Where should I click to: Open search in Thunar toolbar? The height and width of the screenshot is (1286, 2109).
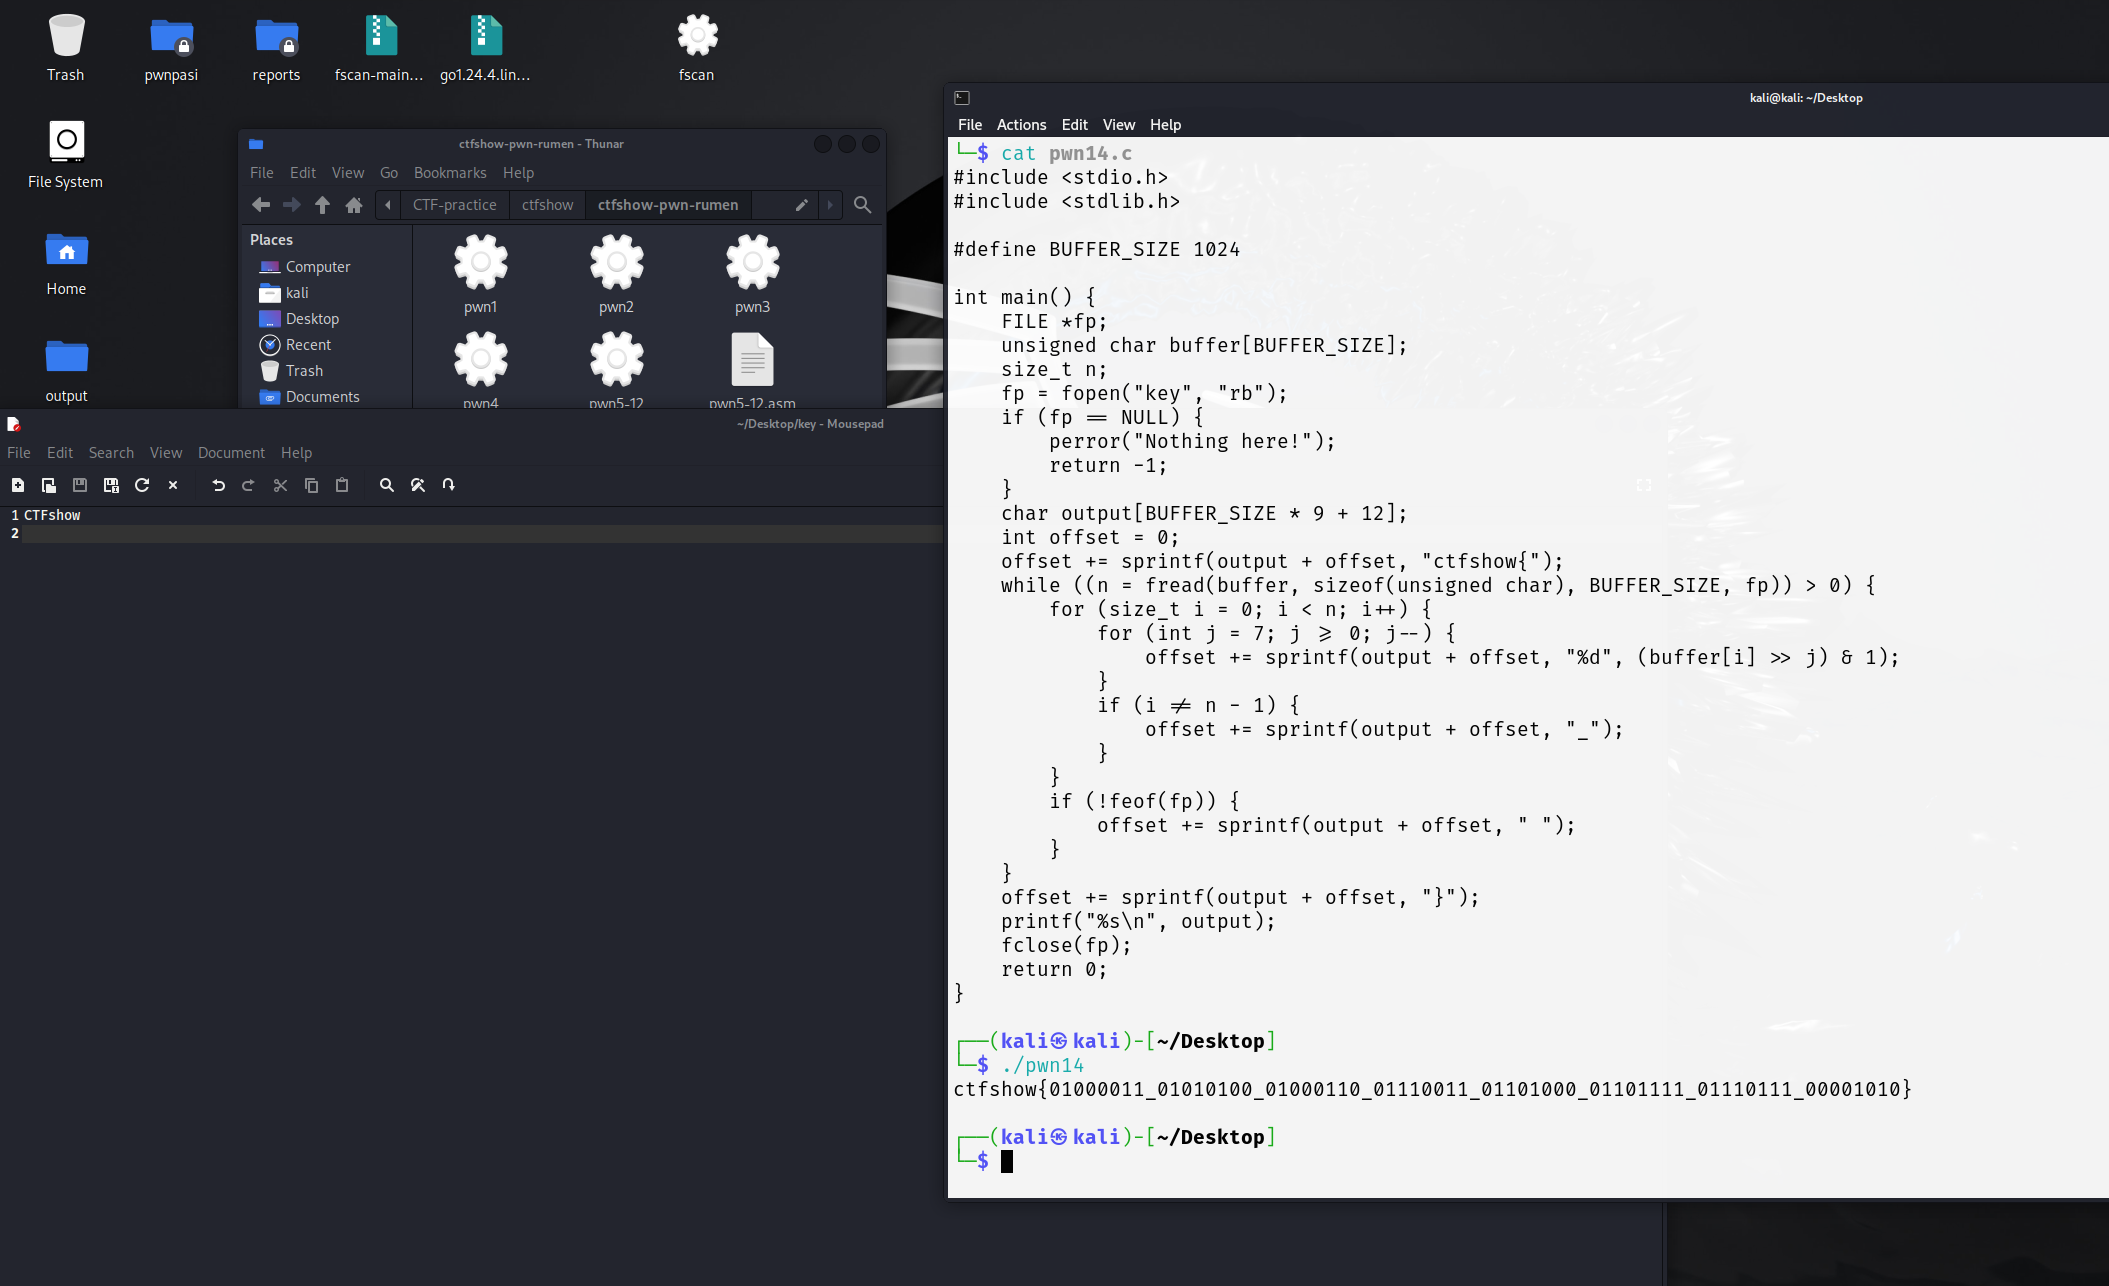[x=862, y=205]
